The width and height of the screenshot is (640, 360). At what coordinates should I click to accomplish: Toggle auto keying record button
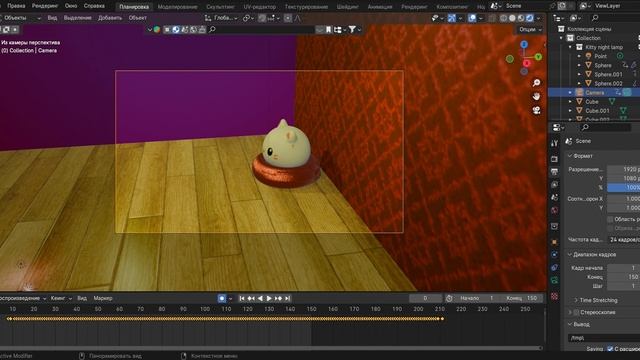pyautogui.click(x=222, y=298)
